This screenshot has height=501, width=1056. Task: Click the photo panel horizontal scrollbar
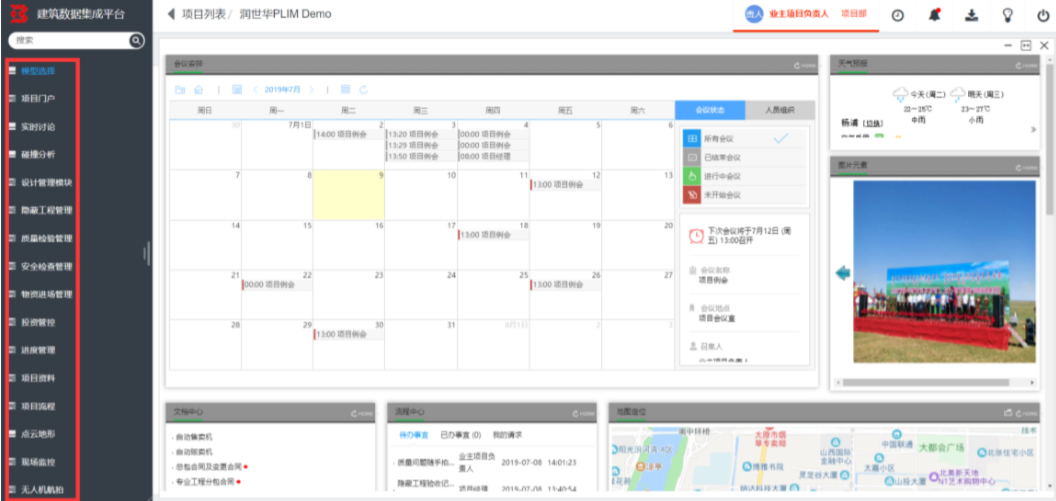click(924, 382)
